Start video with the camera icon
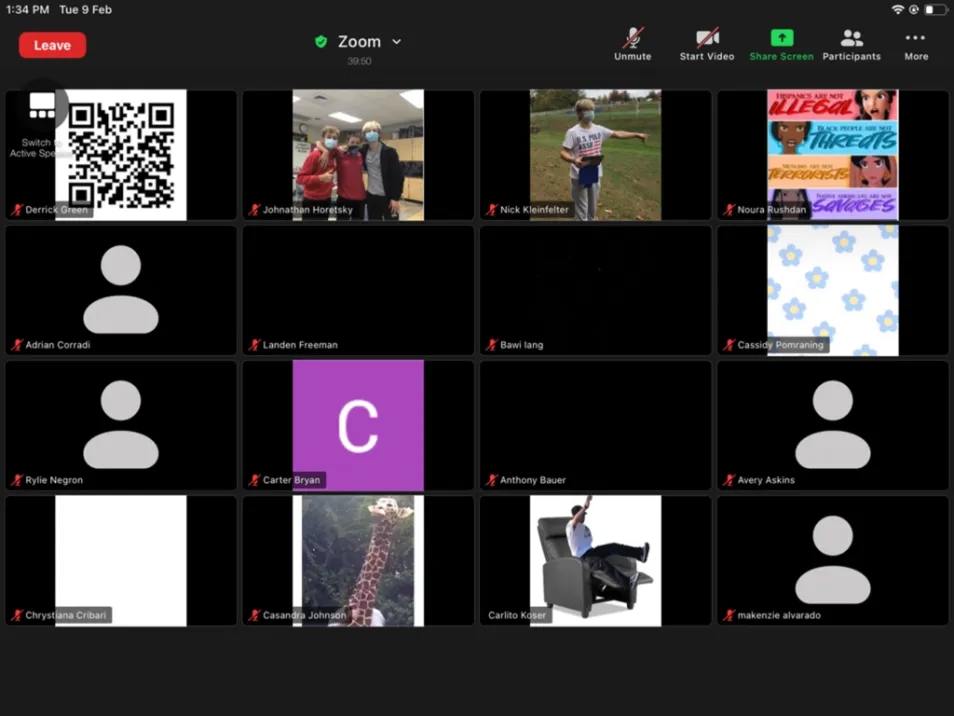 tap(707, 39)
